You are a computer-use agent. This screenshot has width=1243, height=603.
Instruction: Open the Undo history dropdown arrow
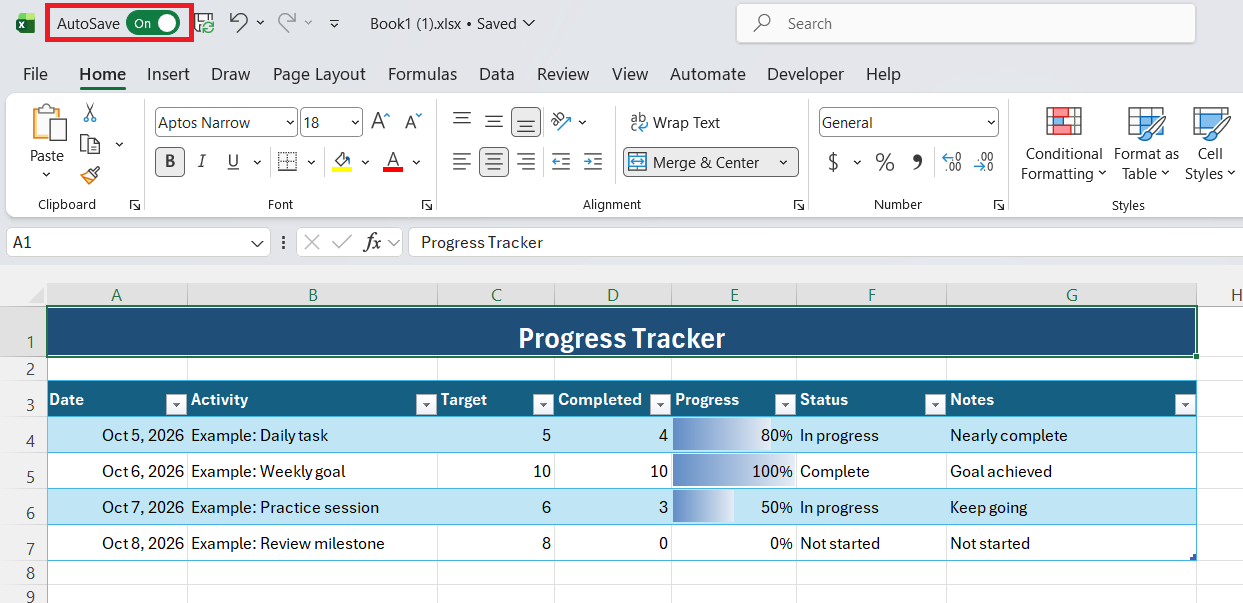click(x=261, y=23)
